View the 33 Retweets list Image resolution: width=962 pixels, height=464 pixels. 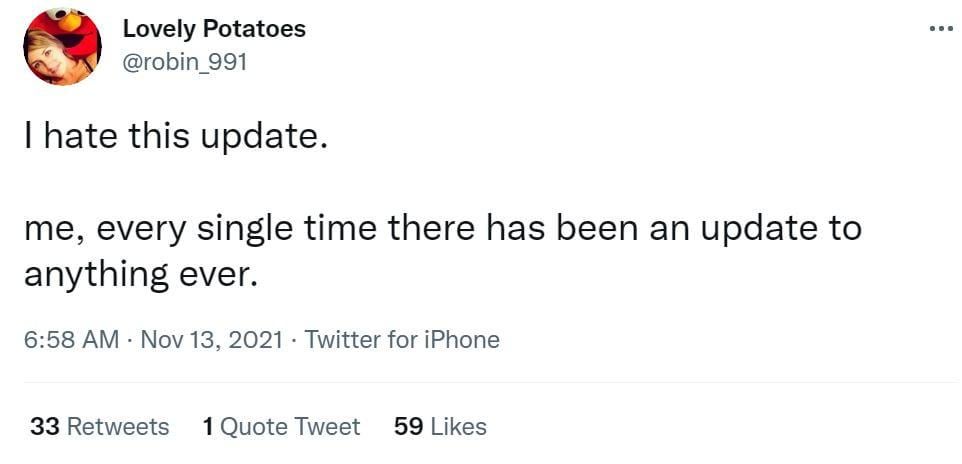[x=99, y=427]
